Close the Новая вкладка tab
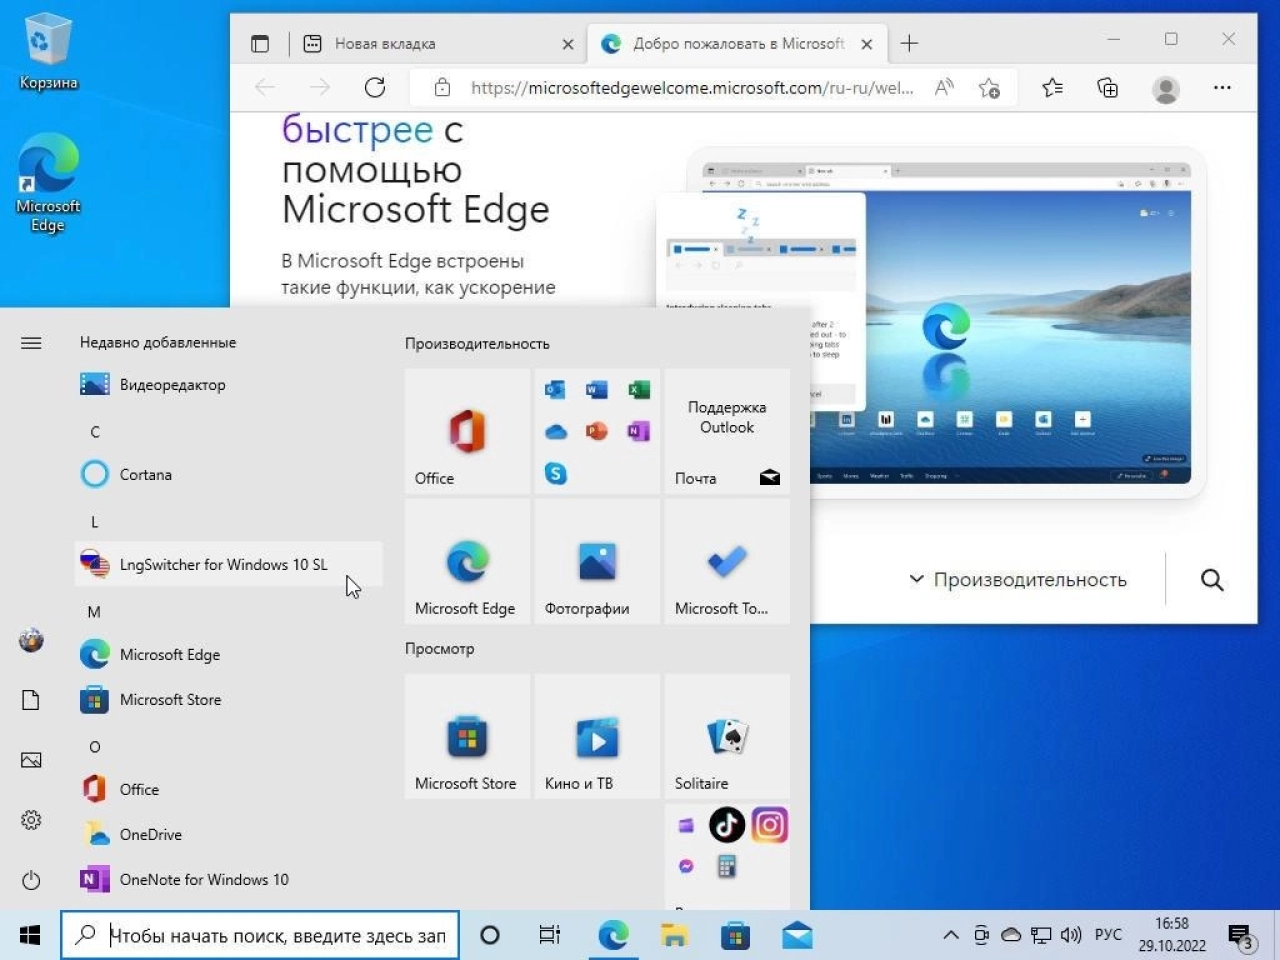Screen dimensions: 1280x960 567,44
